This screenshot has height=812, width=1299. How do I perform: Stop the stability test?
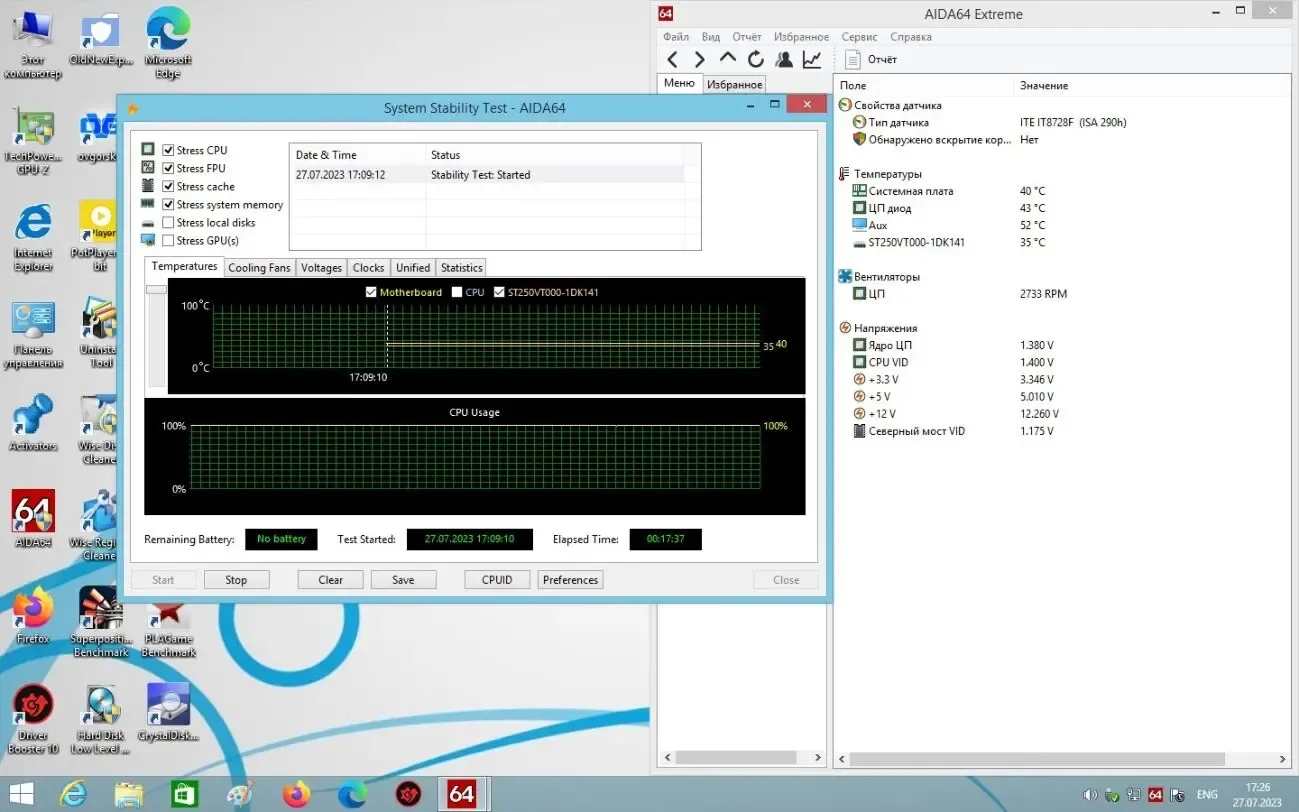236,579
